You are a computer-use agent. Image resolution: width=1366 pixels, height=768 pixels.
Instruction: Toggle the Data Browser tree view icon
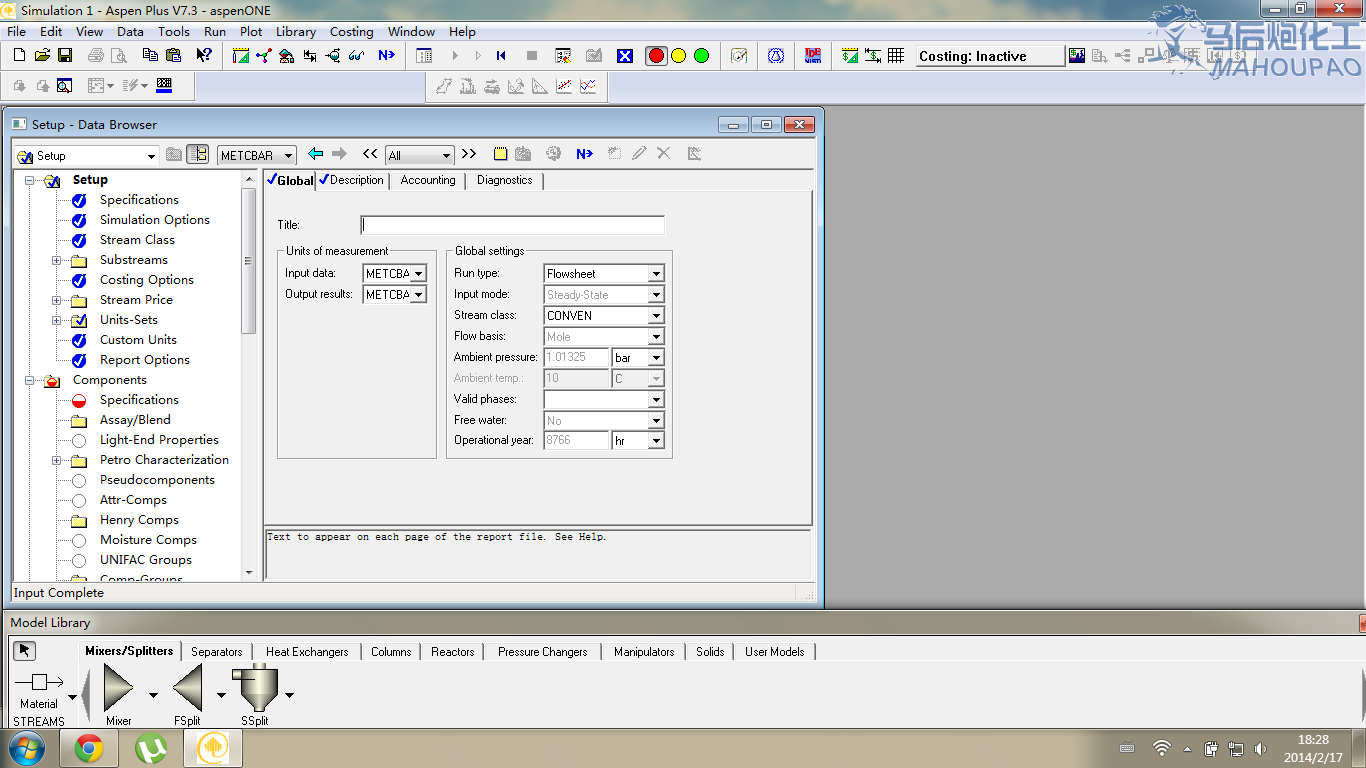[198, 154]
